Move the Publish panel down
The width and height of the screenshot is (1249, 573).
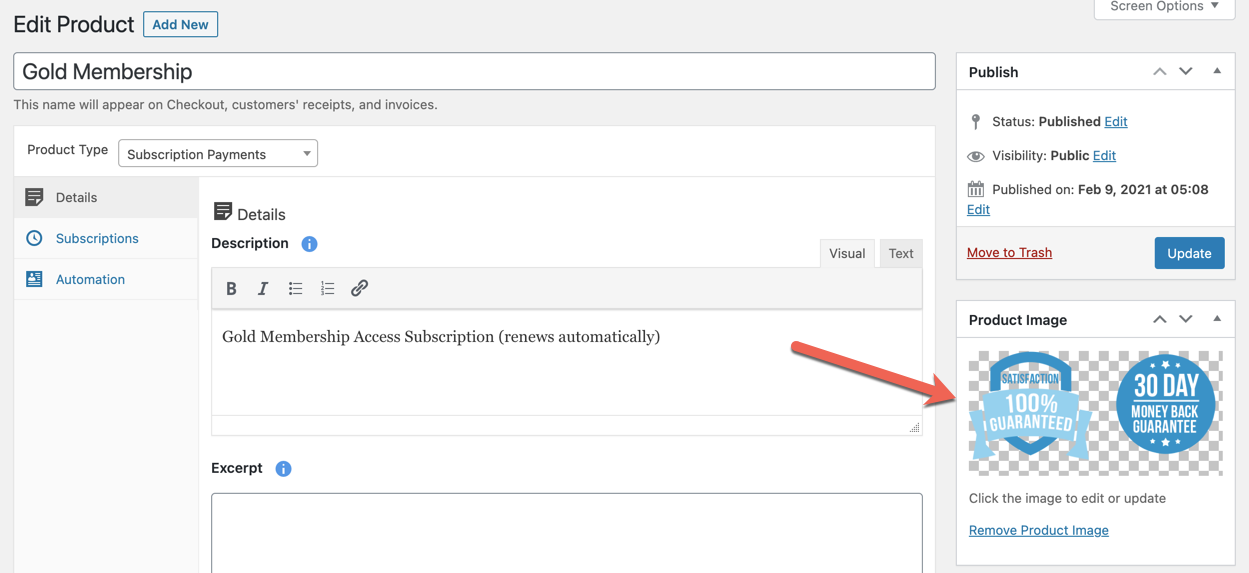1186,71
